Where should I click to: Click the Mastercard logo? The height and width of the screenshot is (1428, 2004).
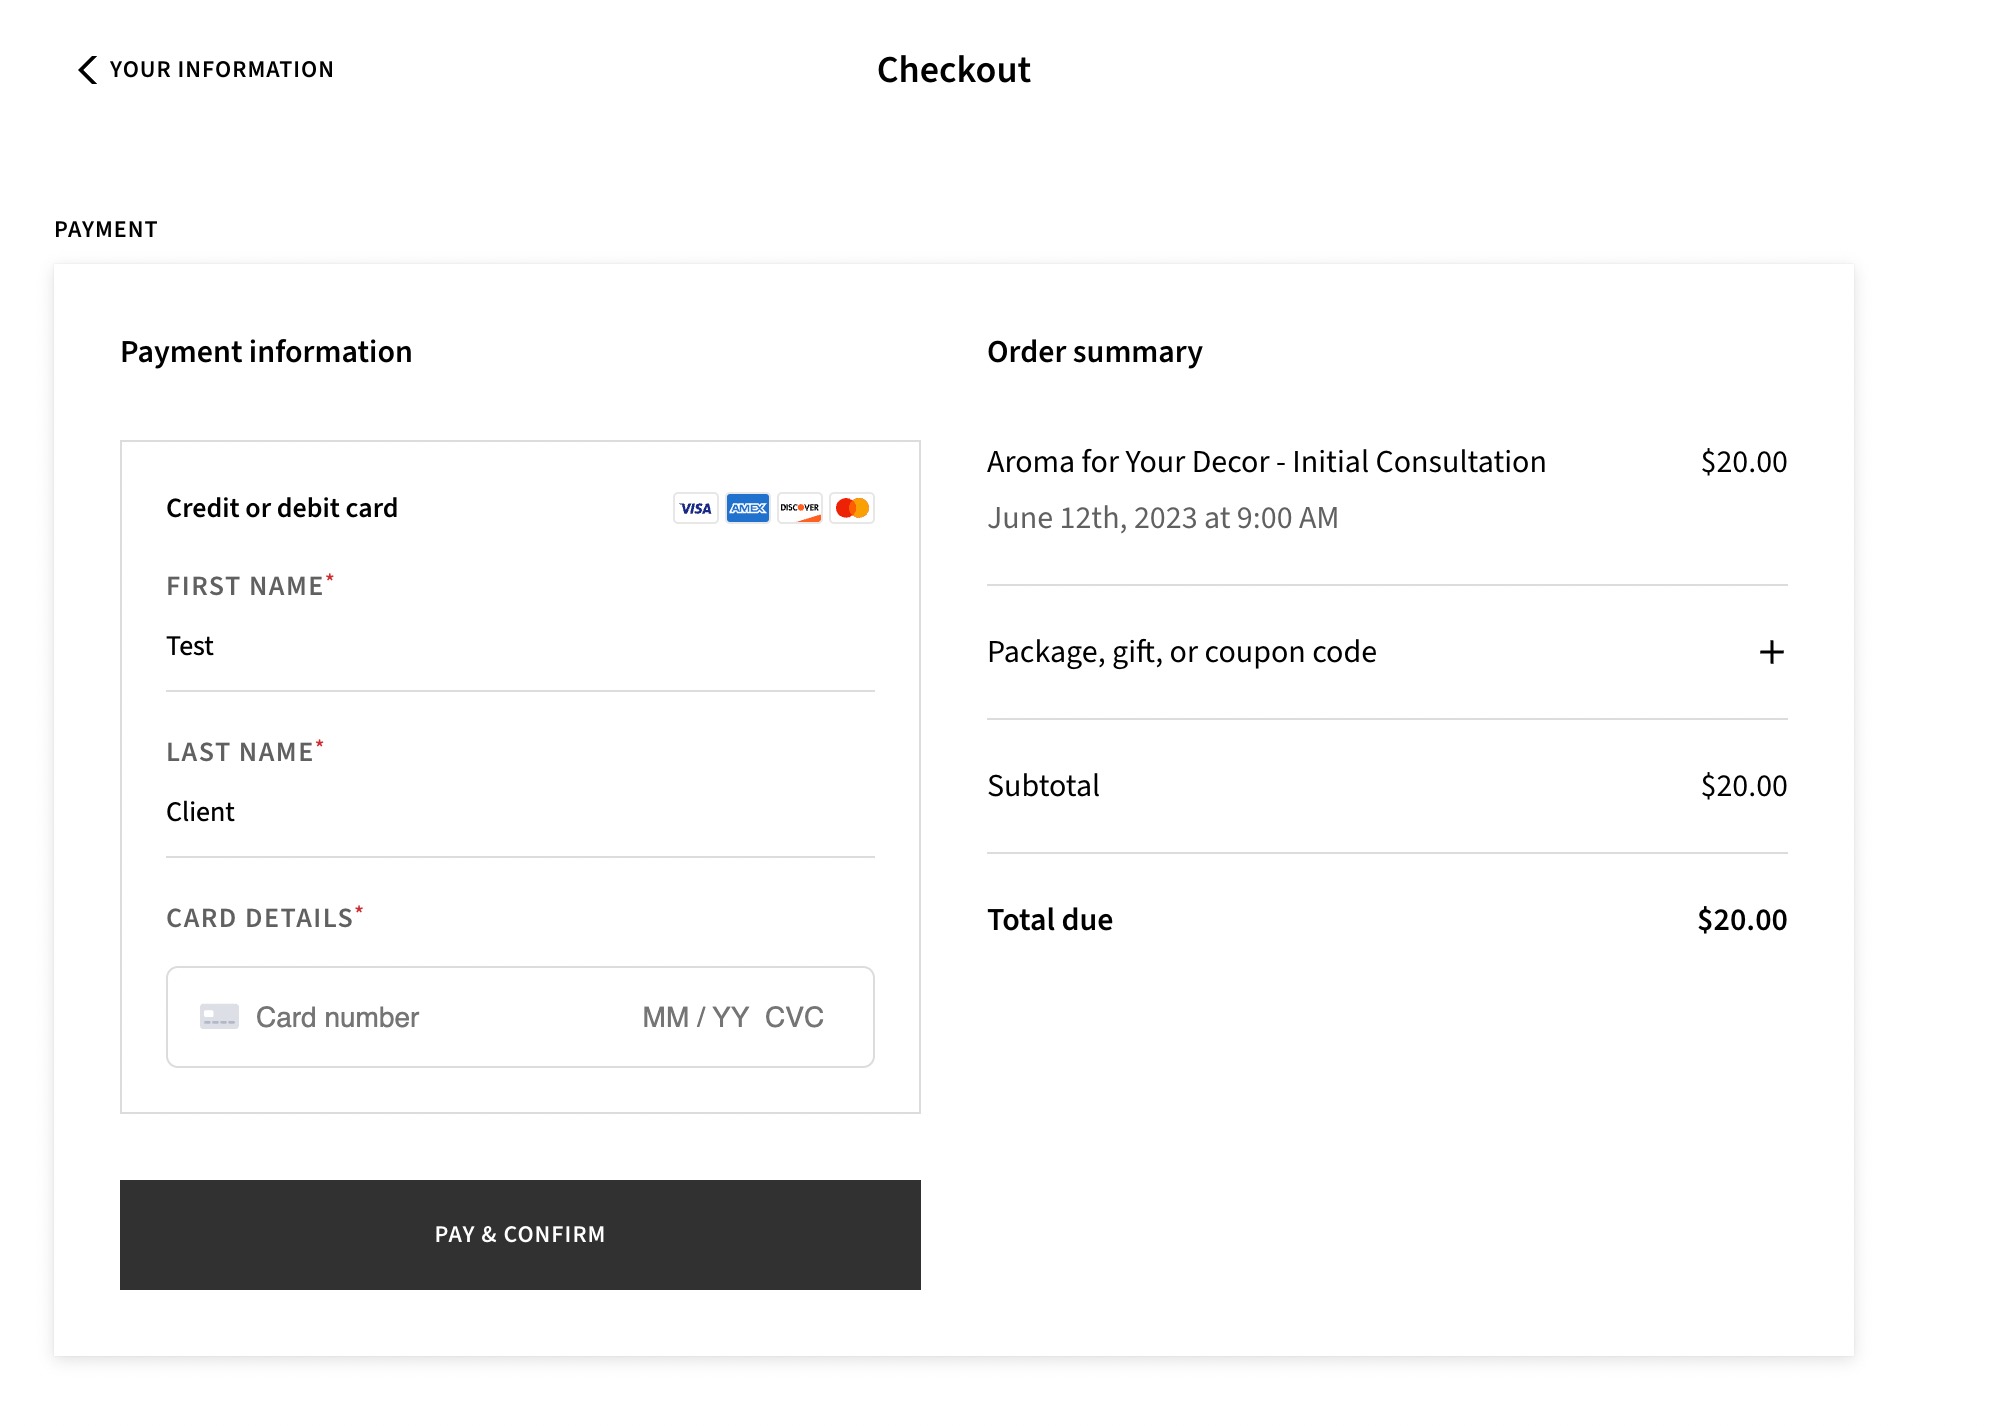pos(852,508)
